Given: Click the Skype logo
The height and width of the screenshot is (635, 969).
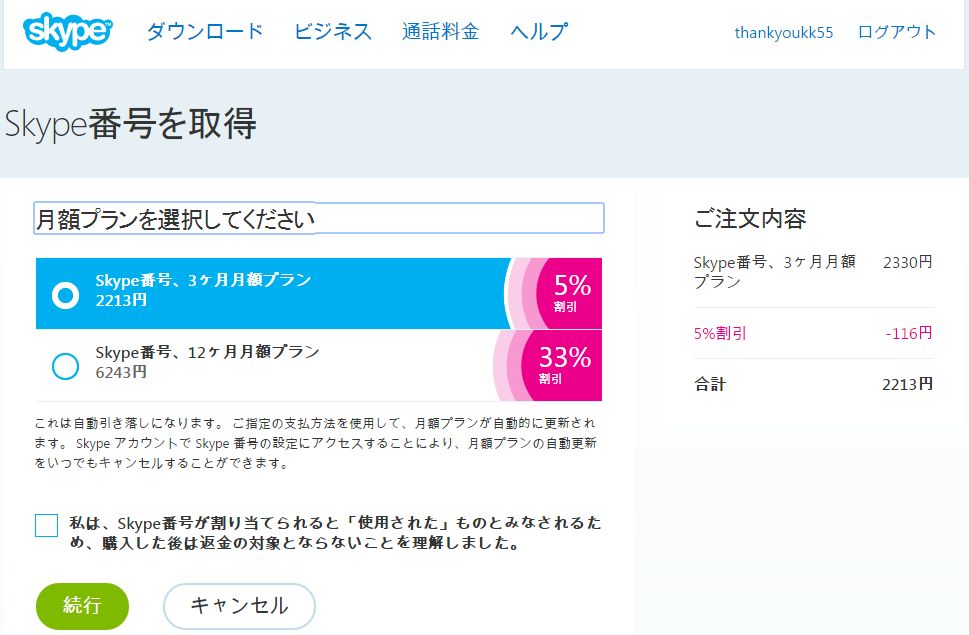Looking at the screenshot, I should pyautogui.click(x=67, y=31).
